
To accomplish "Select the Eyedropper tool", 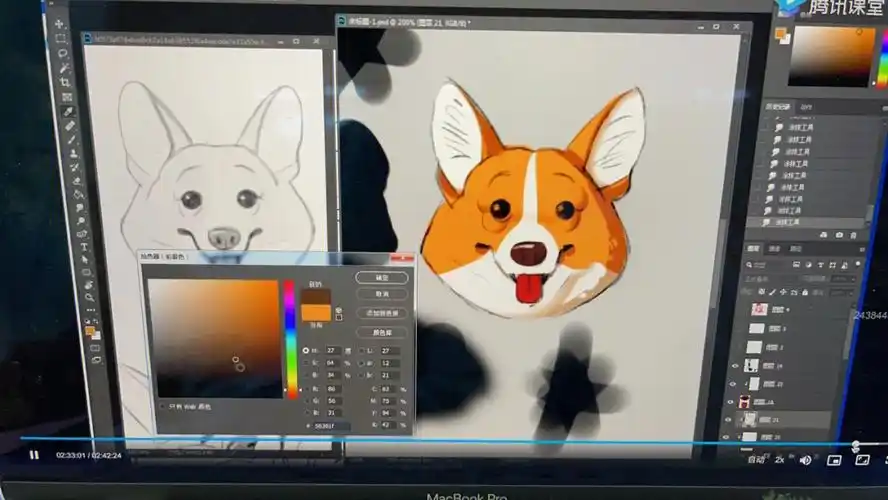I will [x=68, y=112].
